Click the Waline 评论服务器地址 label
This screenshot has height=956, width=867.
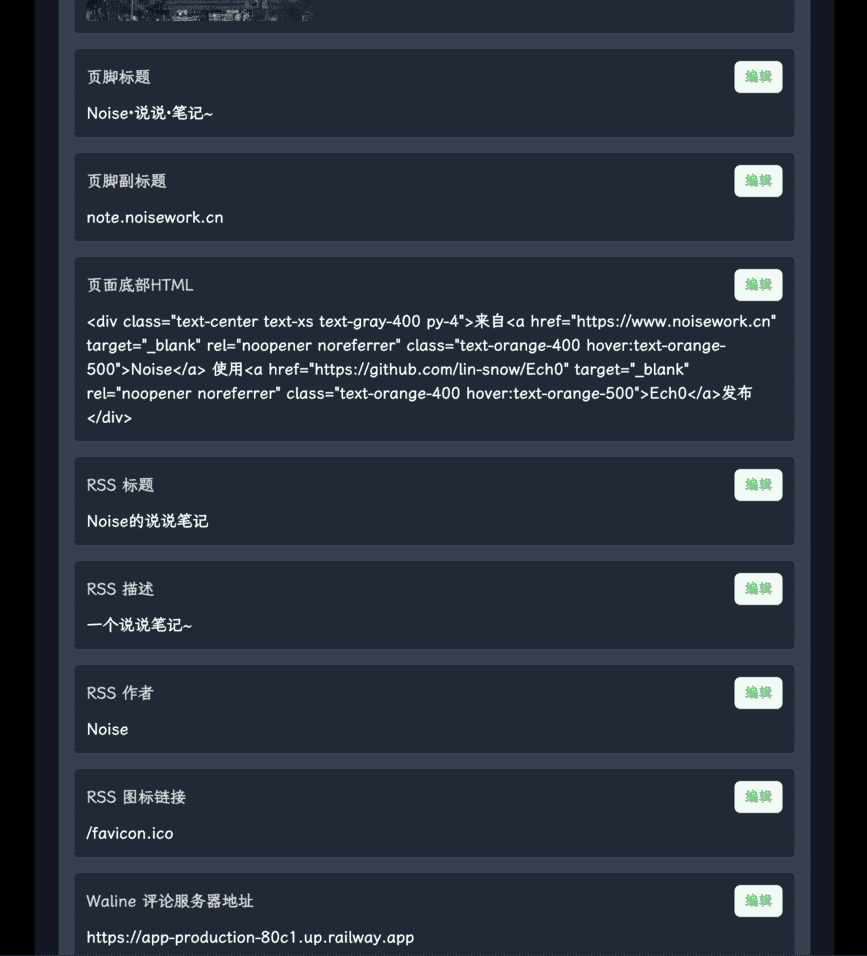click(170, 901)
